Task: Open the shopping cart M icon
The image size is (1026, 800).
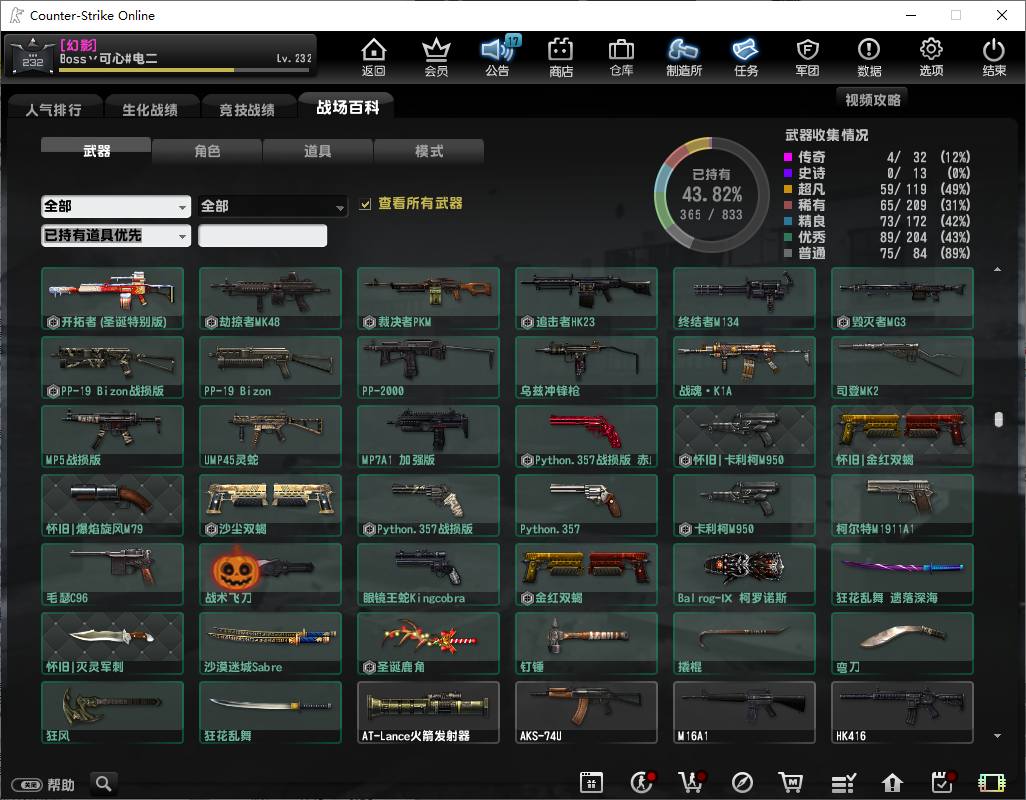Action: [790, 782]
